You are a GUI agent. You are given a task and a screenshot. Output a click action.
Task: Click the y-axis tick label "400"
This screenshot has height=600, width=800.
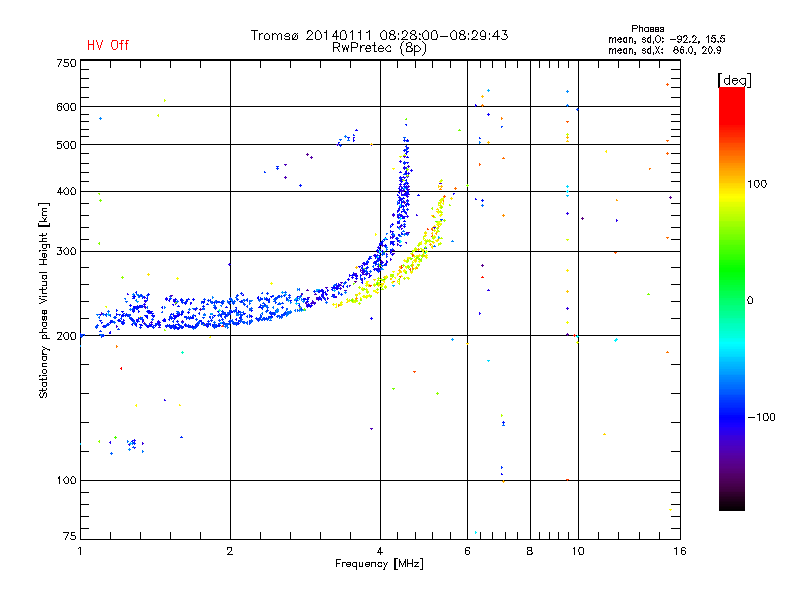(x=66, y=191)
